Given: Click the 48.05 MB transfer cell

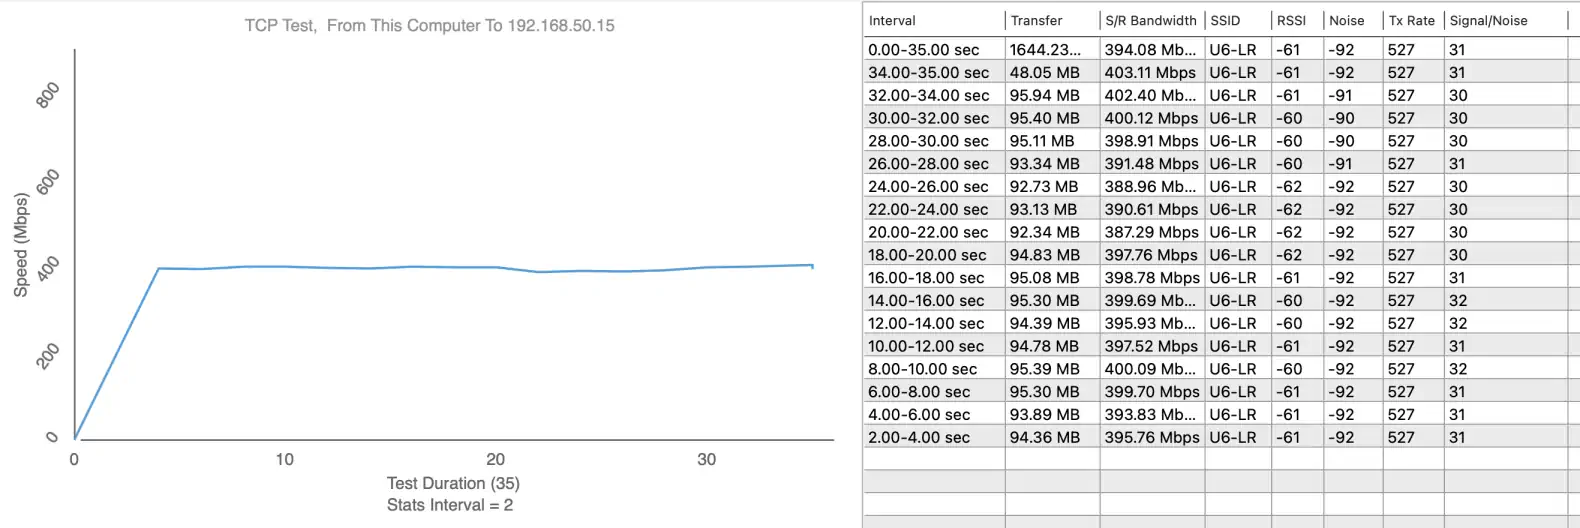Looking at the screenshot, I should pos(1044,72).
